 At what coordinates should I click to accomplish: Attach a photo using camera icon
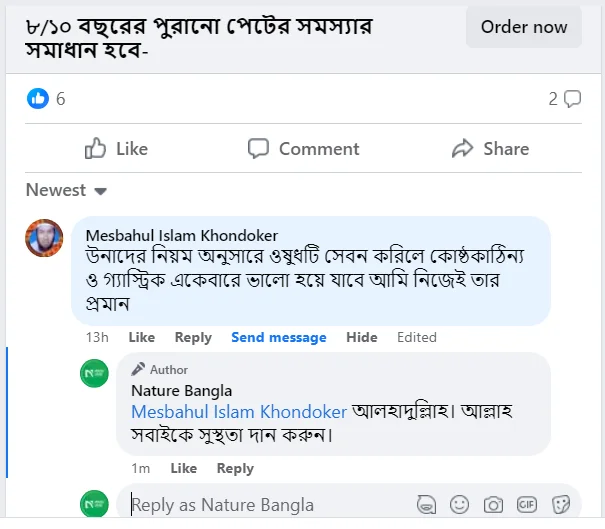click(x=493, y=504)
